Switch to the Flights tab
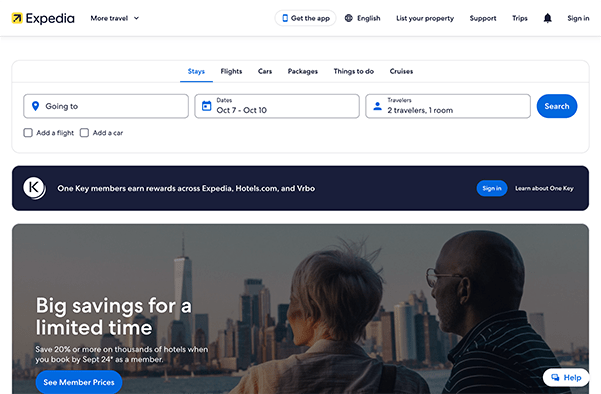601x394 pixels. 231,71
